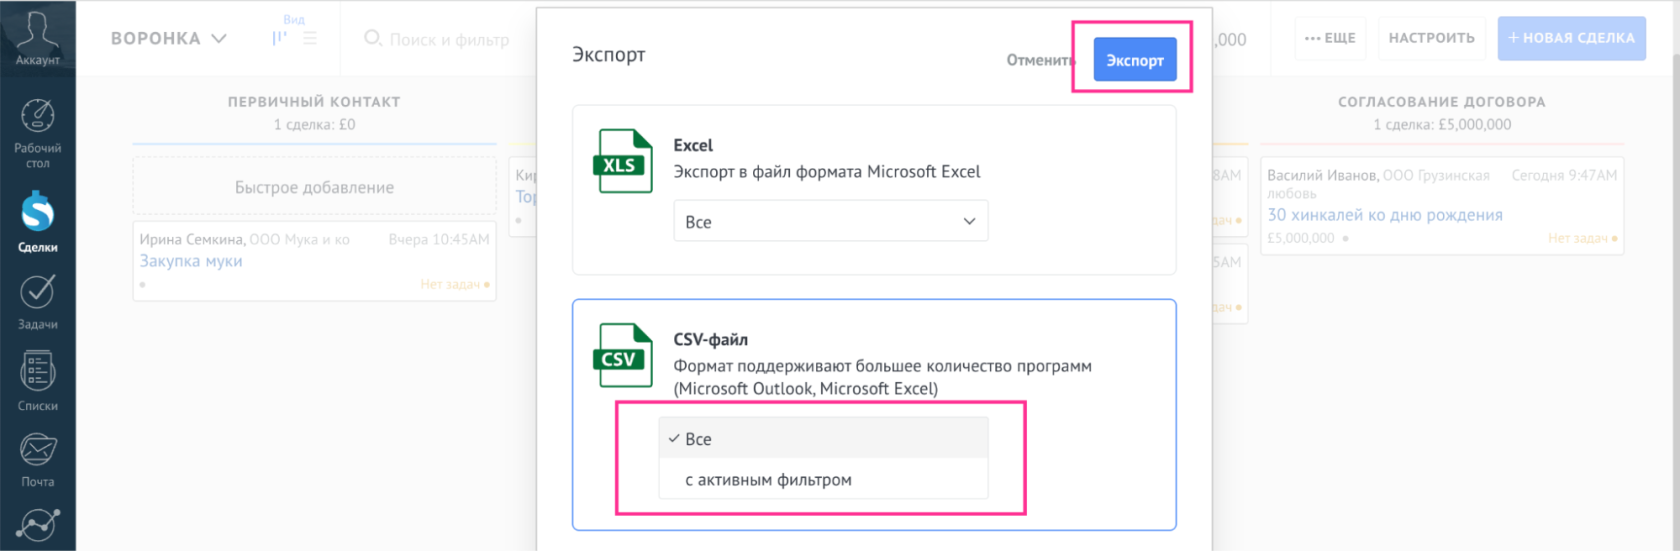Expand the Excel export Все dropdown
This screenshot has height=551, width=1680.
pos(830,221)
